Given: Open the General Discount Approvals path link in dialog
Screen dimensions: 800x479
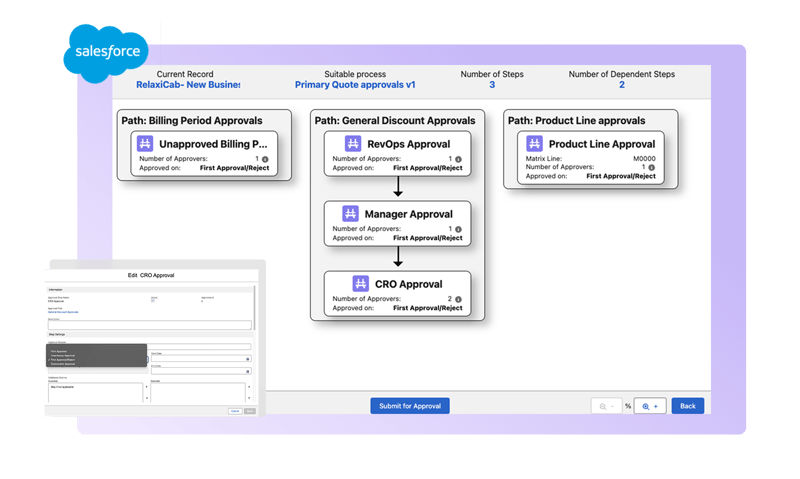Looking at the screenshot, I should (x=63, y=312).
